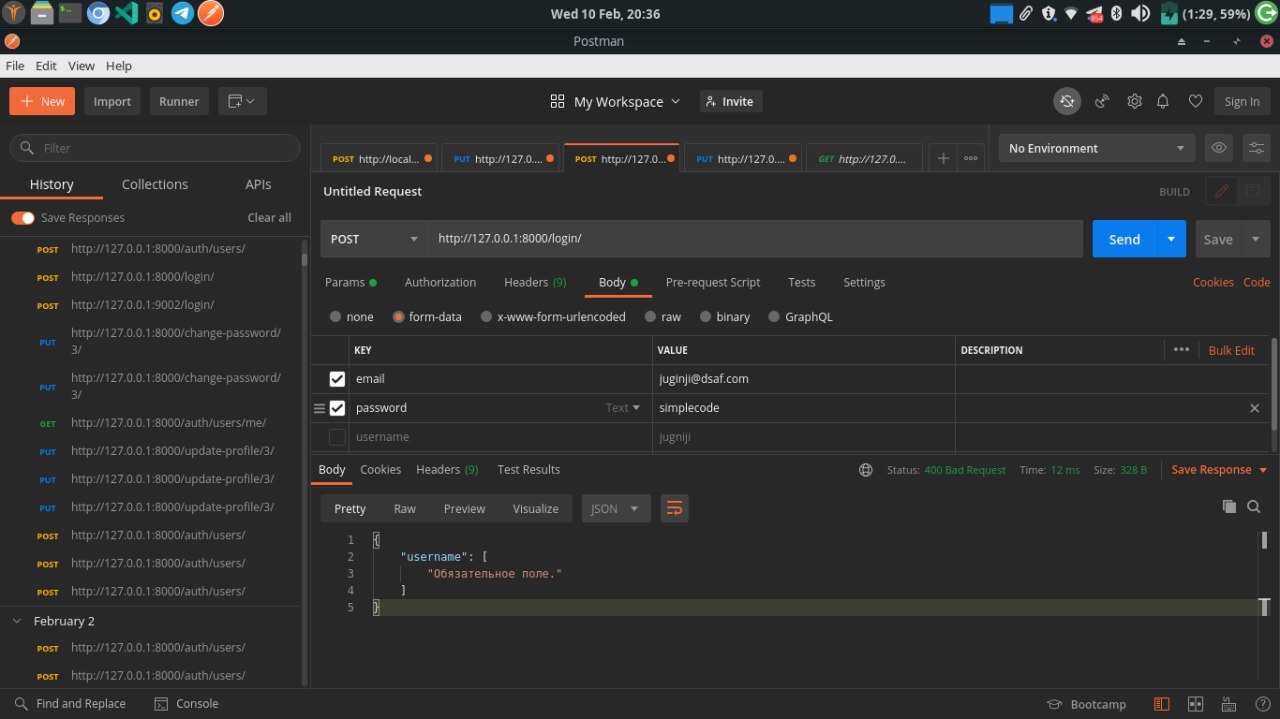Click the Import button
Image resolution: width=1280 pixels, height=719 pixels.
pos(112,101)
